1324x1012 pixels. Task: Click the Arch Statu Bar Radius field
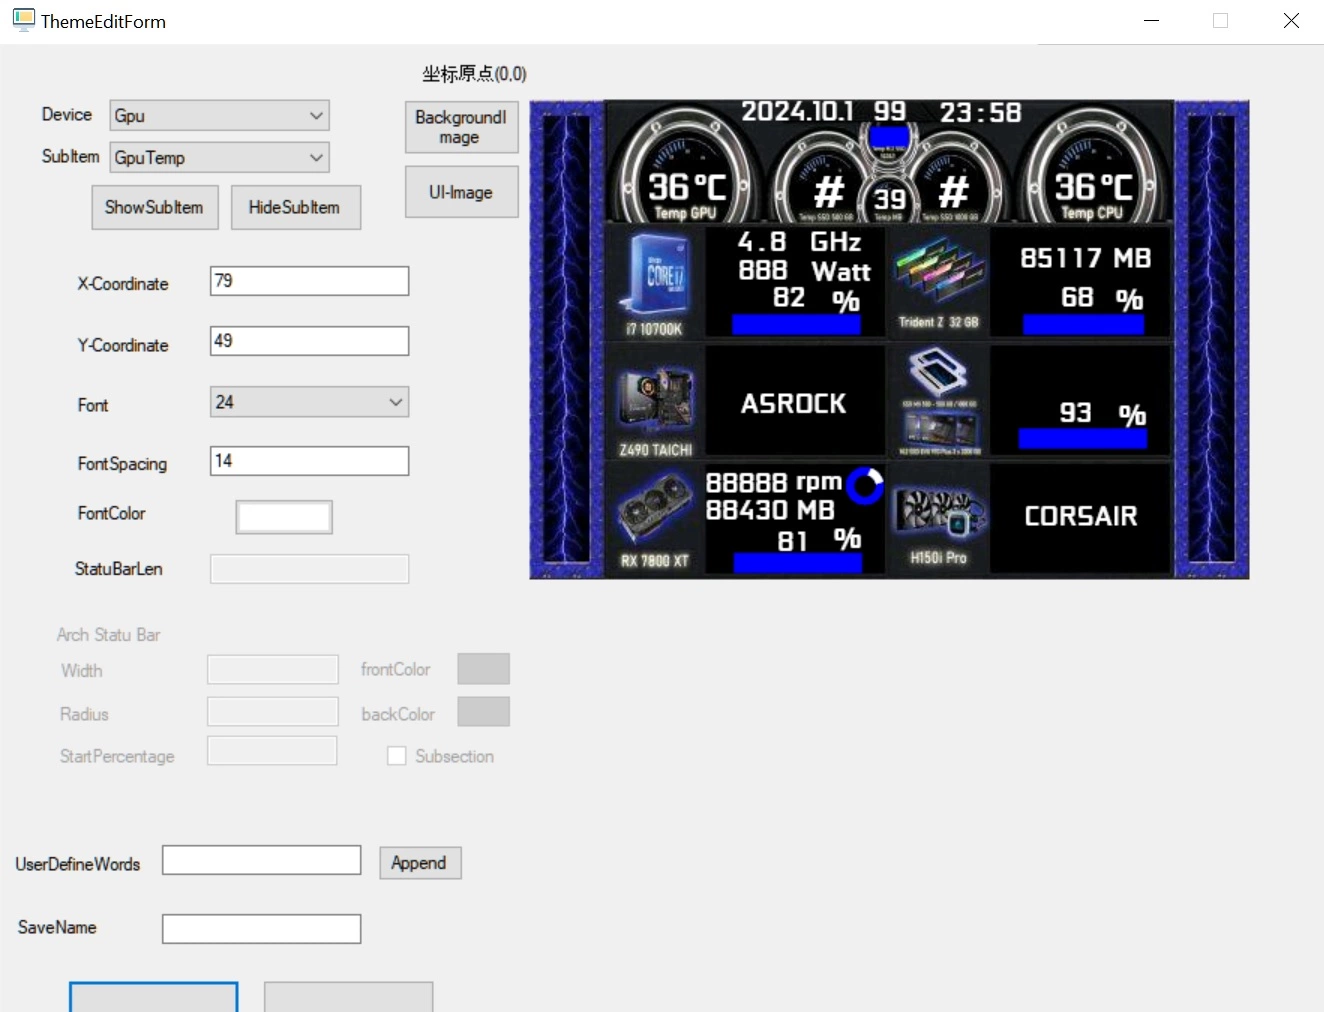[272, 712]
